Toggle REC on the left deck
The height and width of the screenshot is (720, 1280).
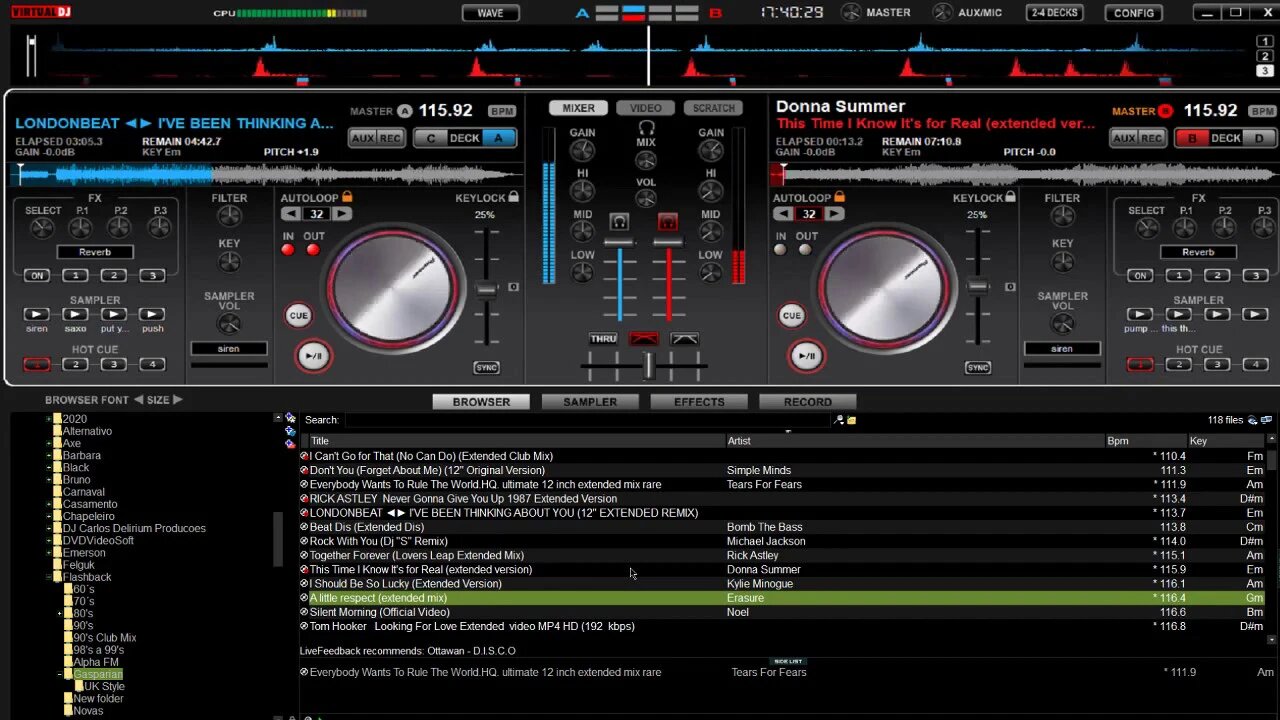pos(390,138)
